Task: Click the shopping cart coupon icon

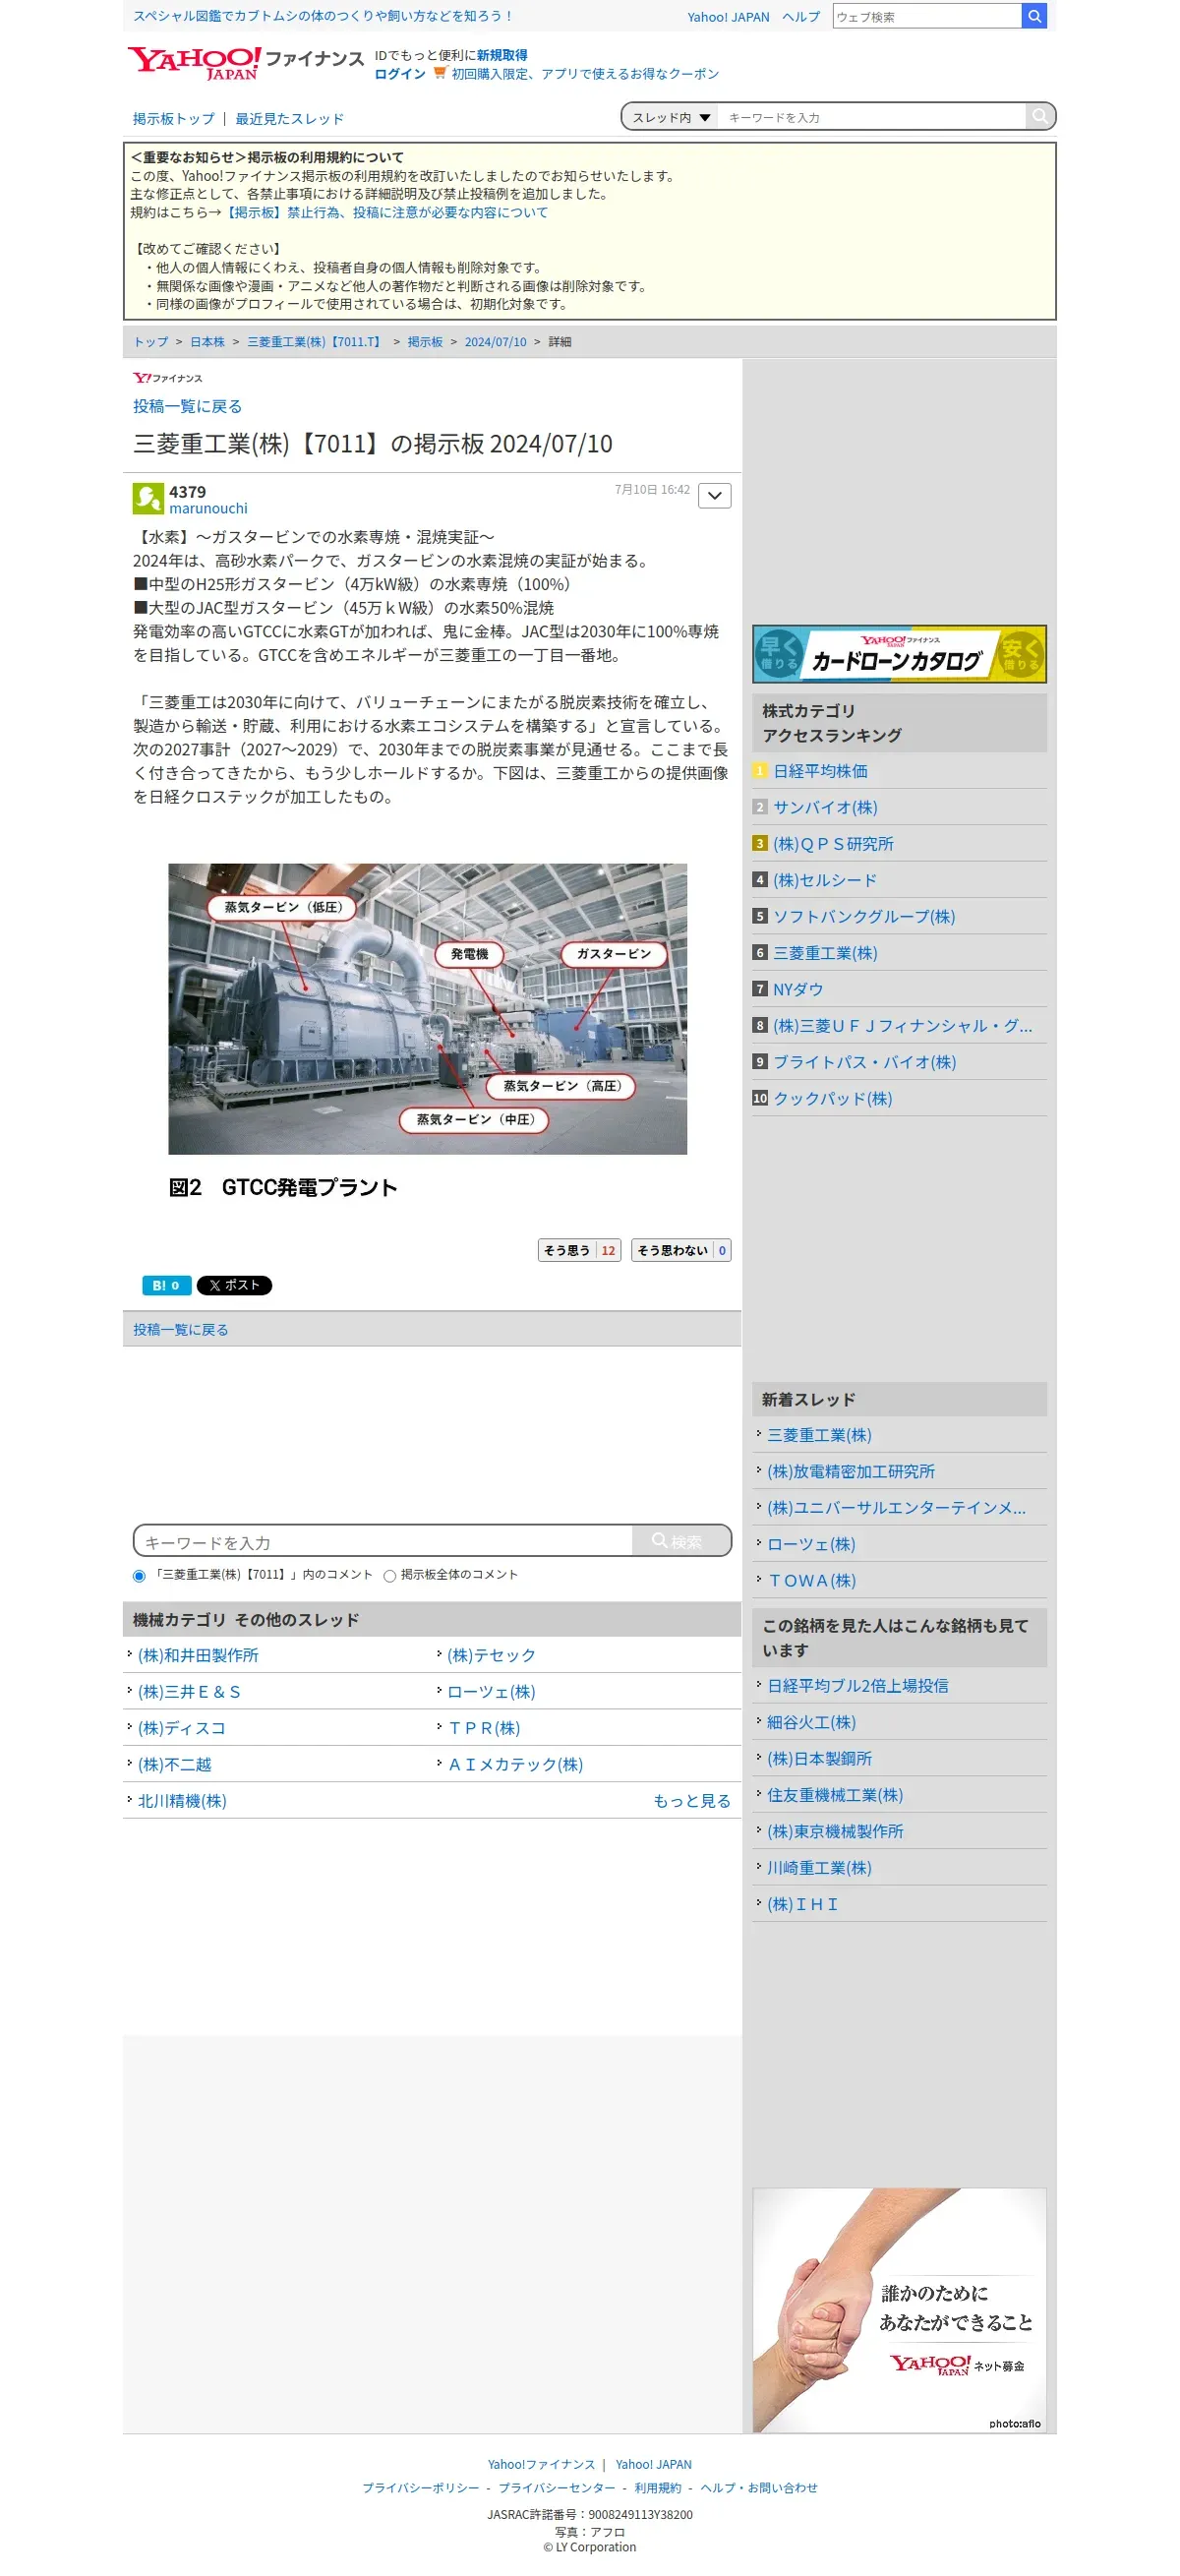Action: pos(439,73)
